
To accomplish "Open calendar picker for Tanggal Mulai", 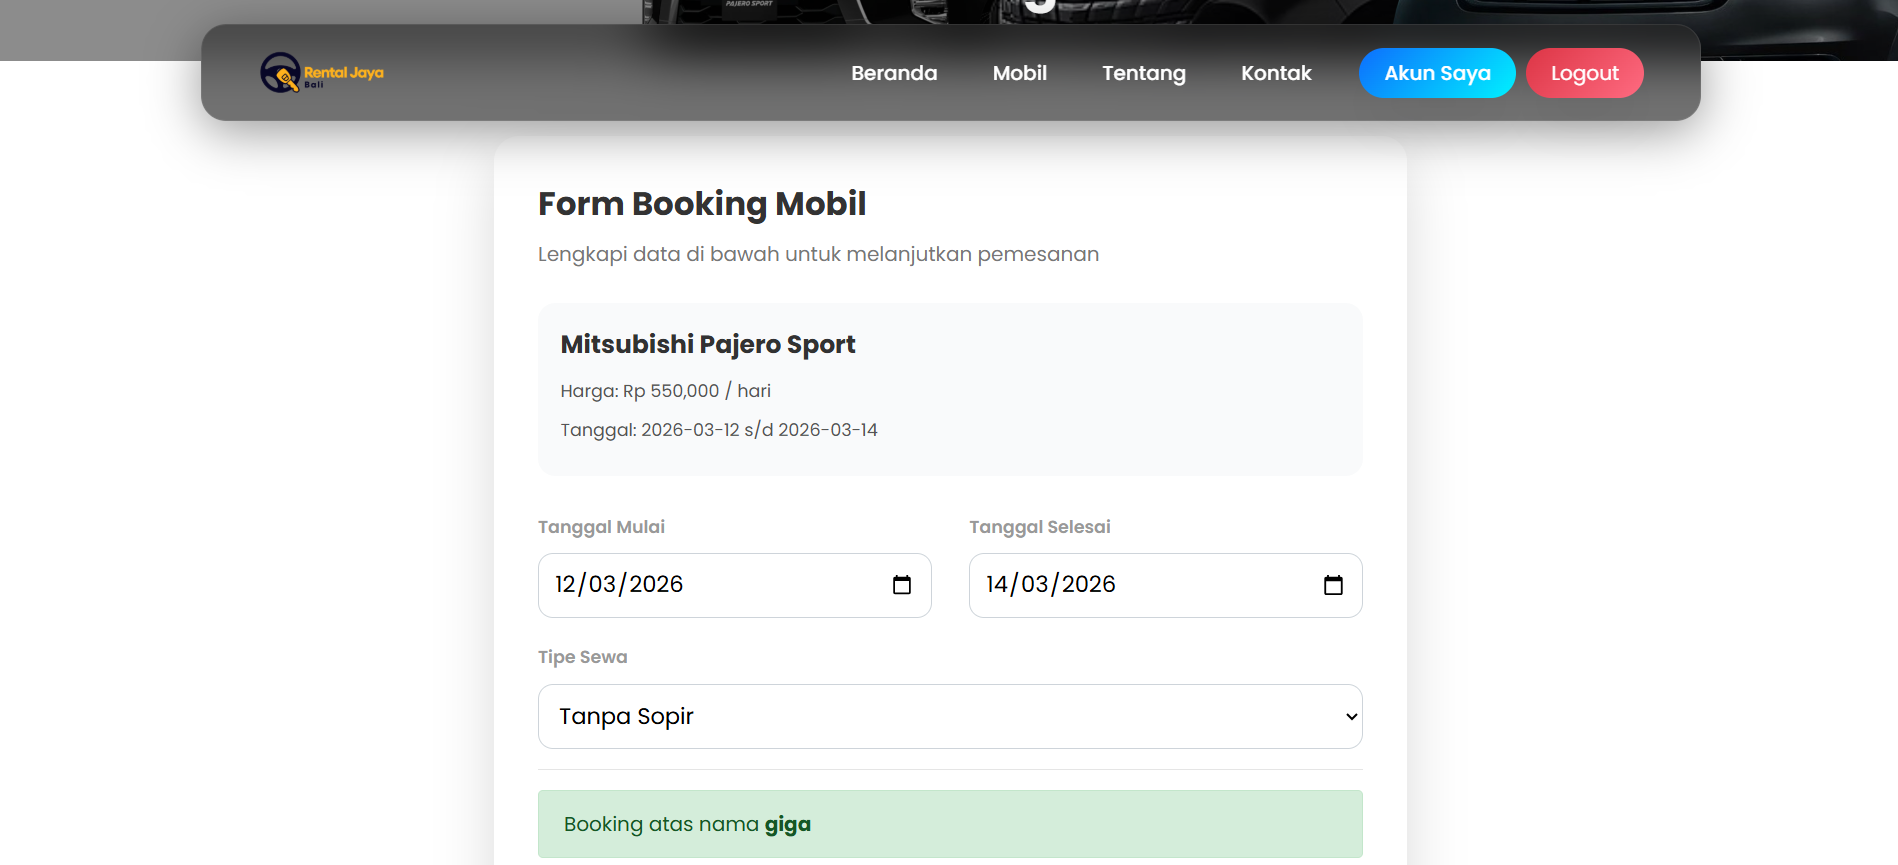I will [901, 585].
